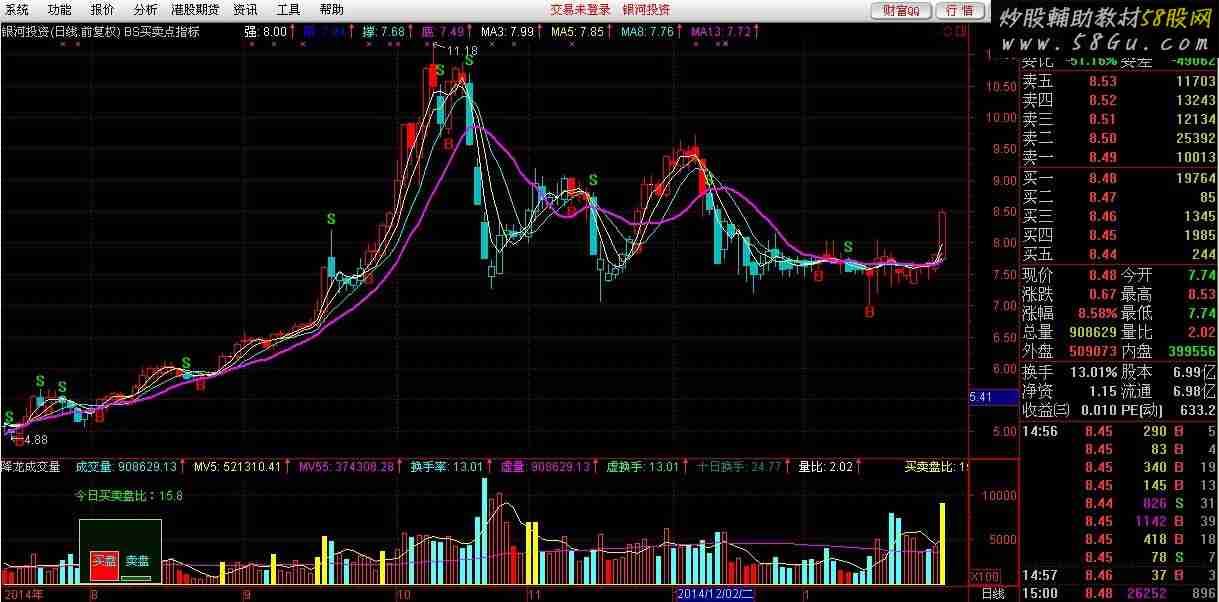Viewport: 1219px width, 602px height.
Task: Open the 港股期货 menu
Action: coord(195,9)
